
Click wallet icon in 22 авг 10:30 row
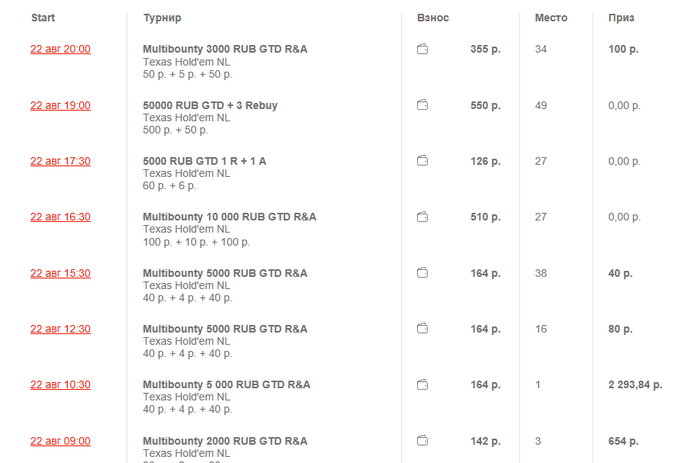423,385
